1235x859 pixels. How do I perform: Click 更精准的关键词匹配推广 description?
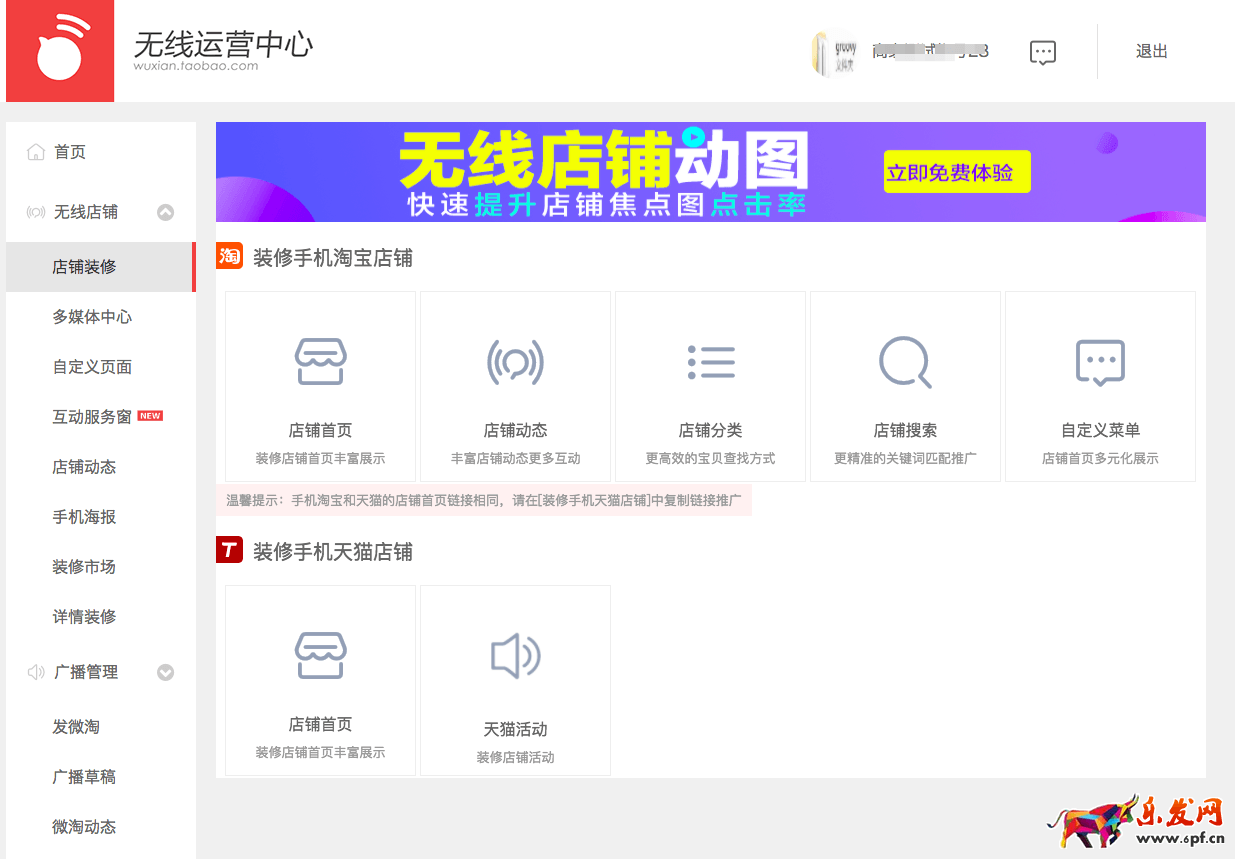point(905,458)
